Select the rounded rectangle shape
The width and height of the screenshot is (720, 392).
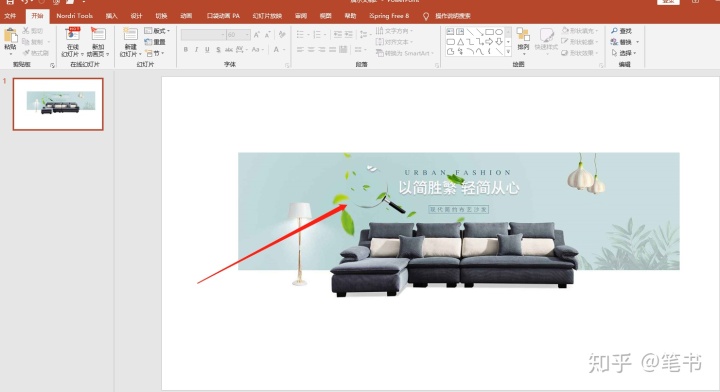click(x=450, y=42)
